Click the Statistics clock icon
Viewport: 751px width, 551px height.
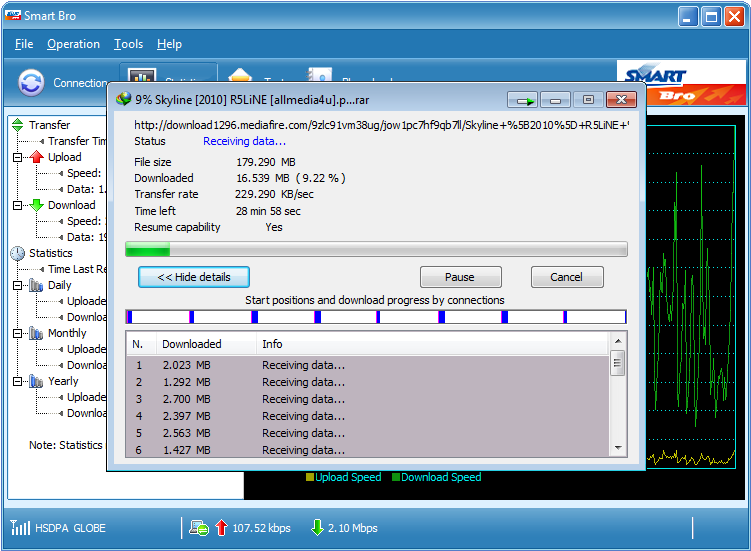[x=18, y=253]
